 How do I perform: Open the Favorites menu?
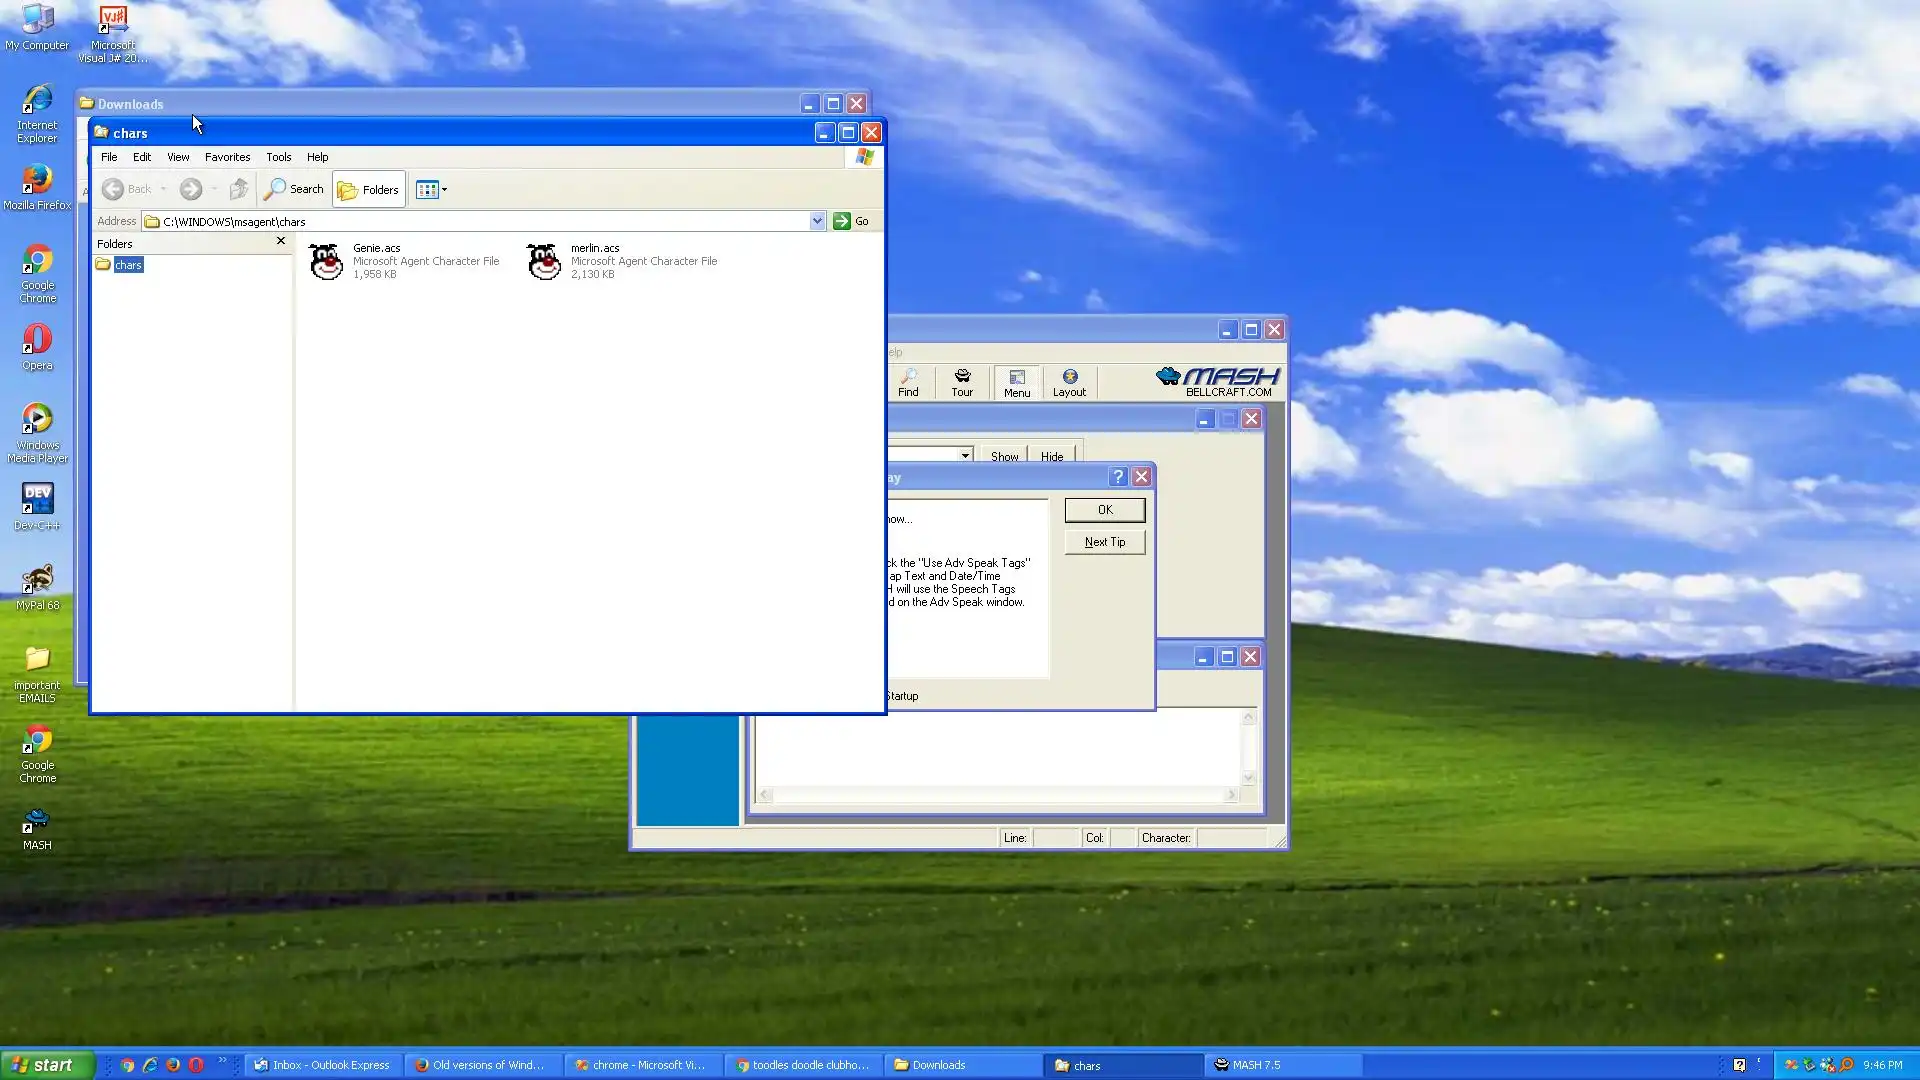click(227, 157)
